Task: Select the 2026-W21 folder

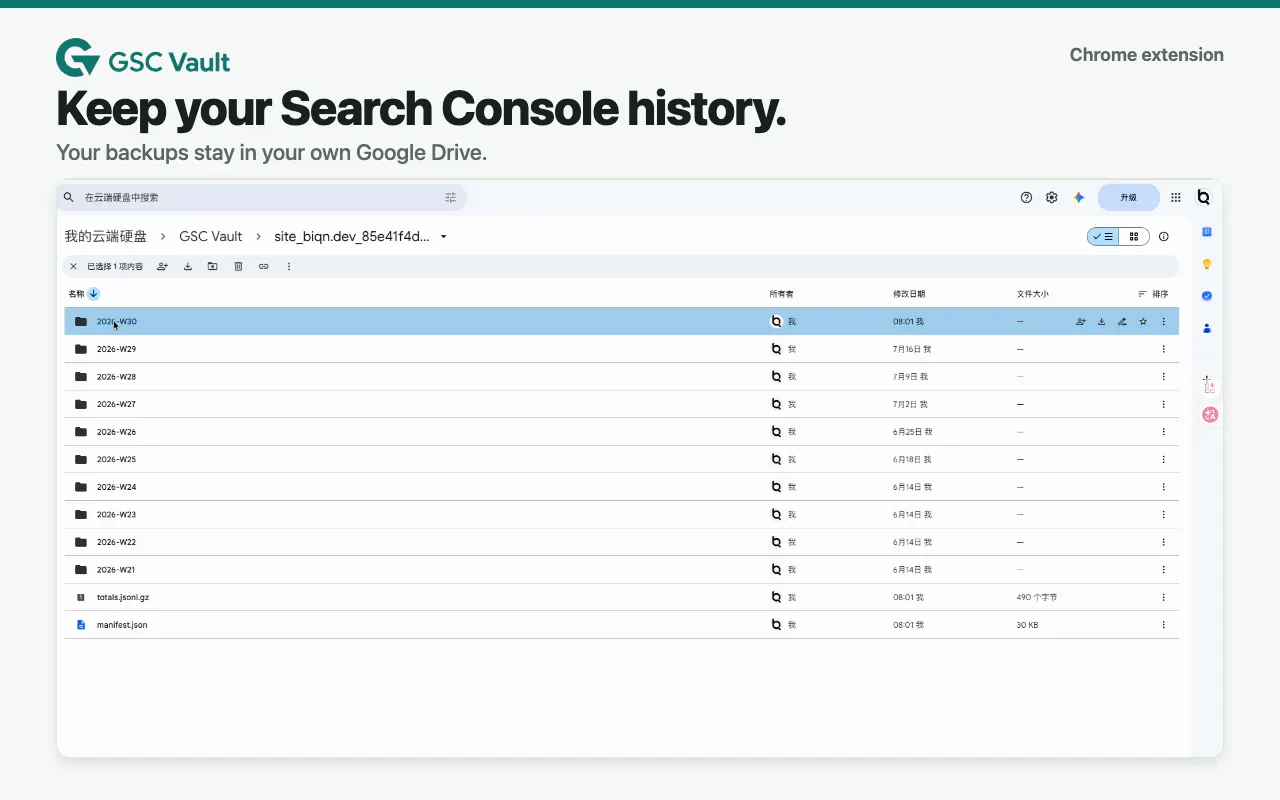Action: click(622, 569)
